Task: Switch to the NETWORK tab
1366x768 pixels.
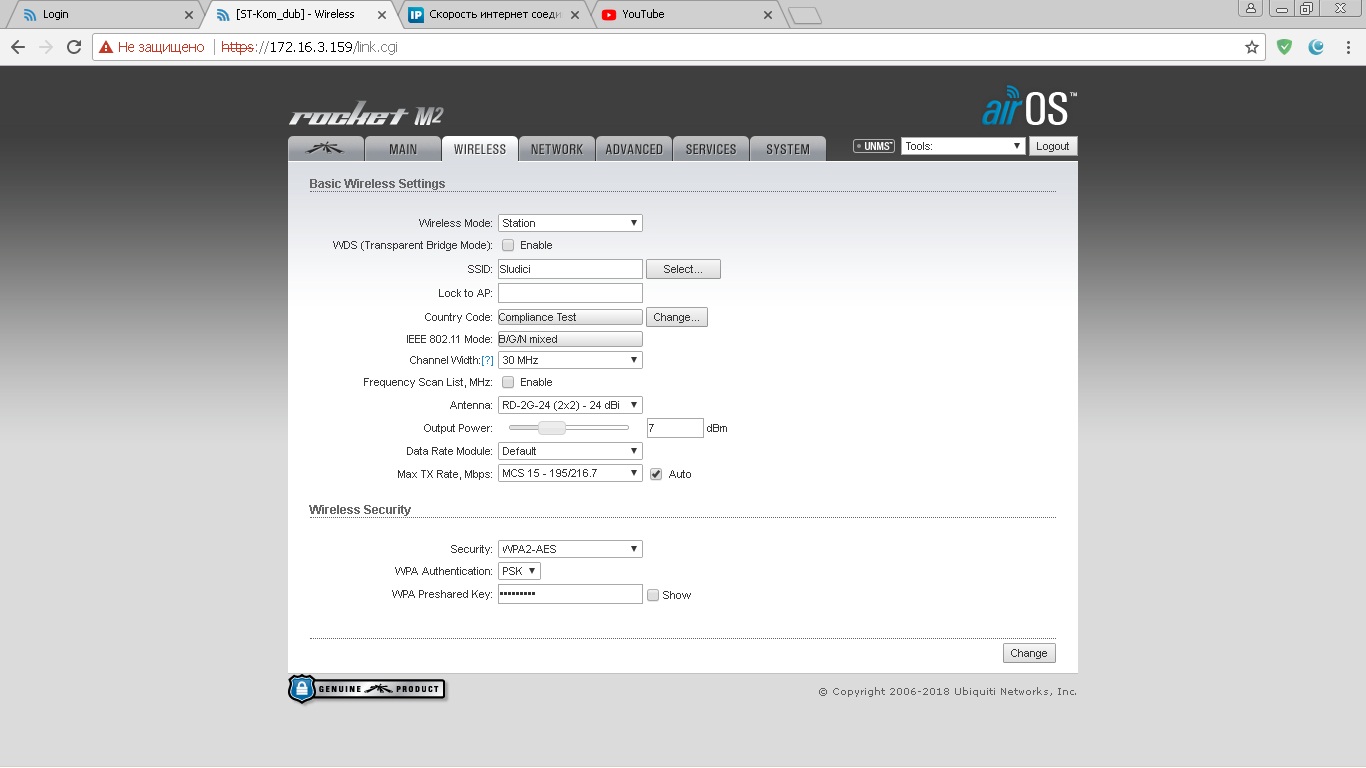Action: point(556,149)
